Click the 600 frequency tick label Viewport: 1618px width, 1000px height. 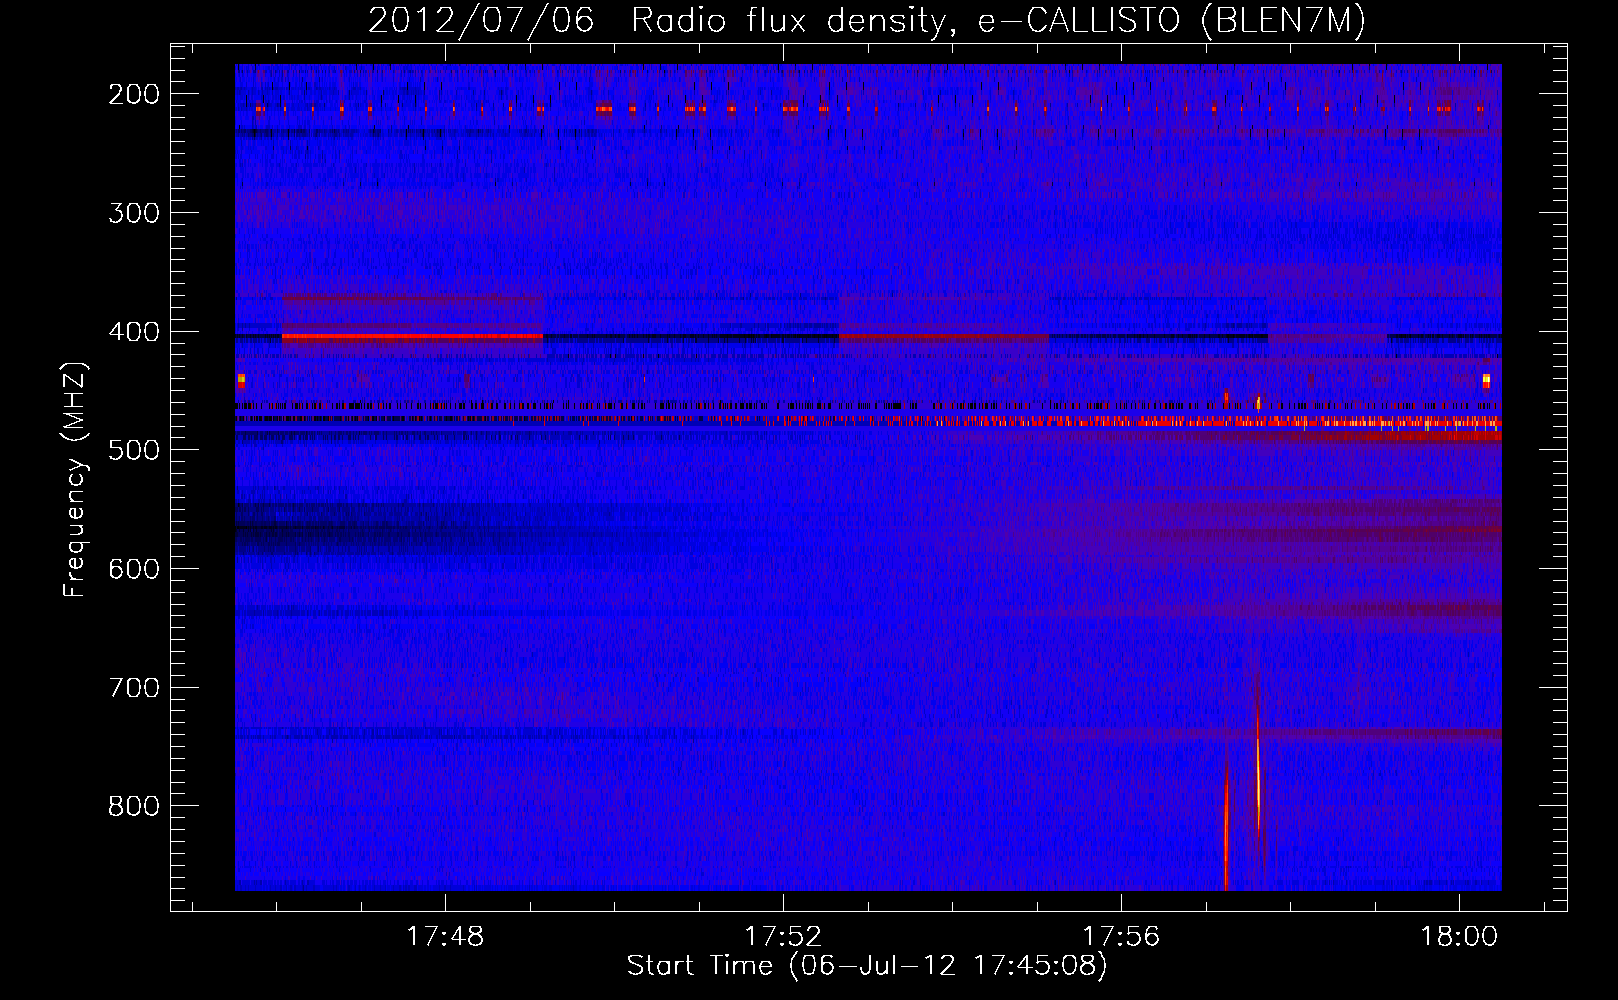[134, 569]
